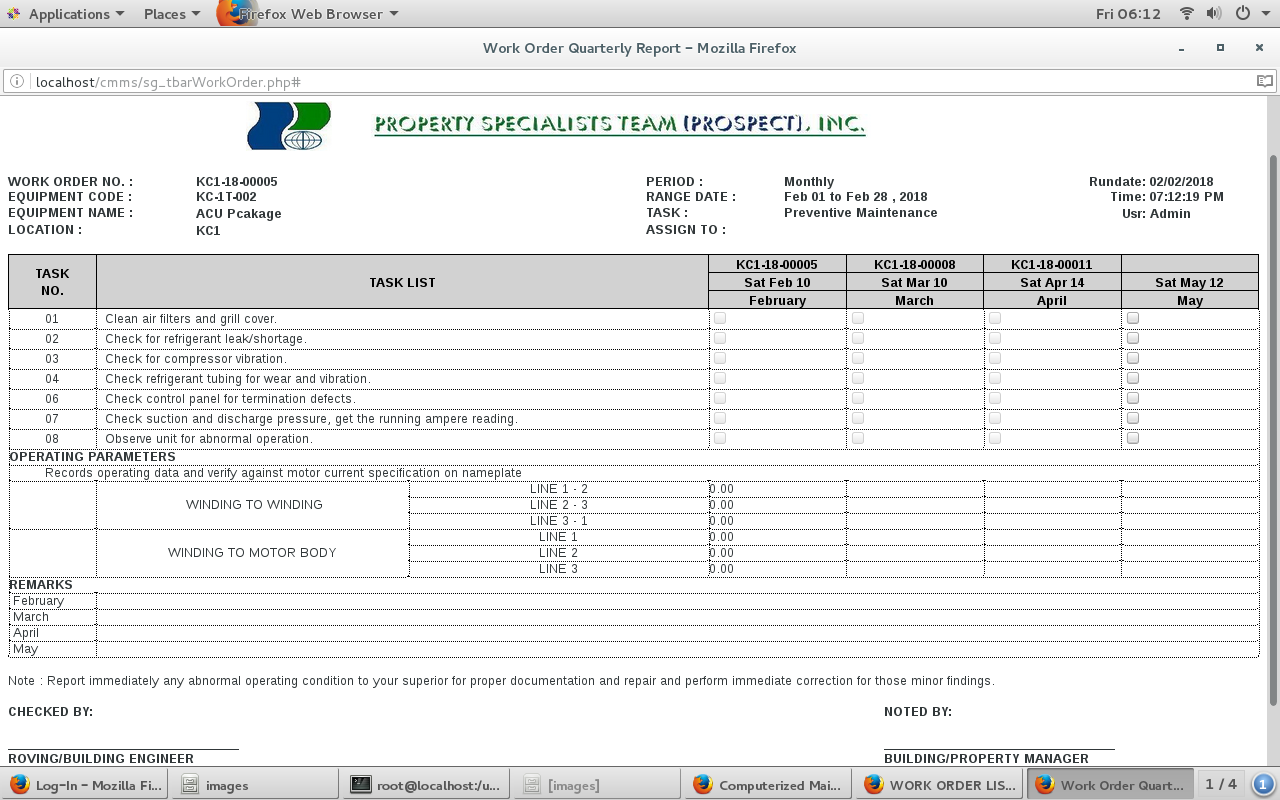This screenshot has height=800, width=1280.
Task: Expand the Places menu
Action: tap(171, 14)
